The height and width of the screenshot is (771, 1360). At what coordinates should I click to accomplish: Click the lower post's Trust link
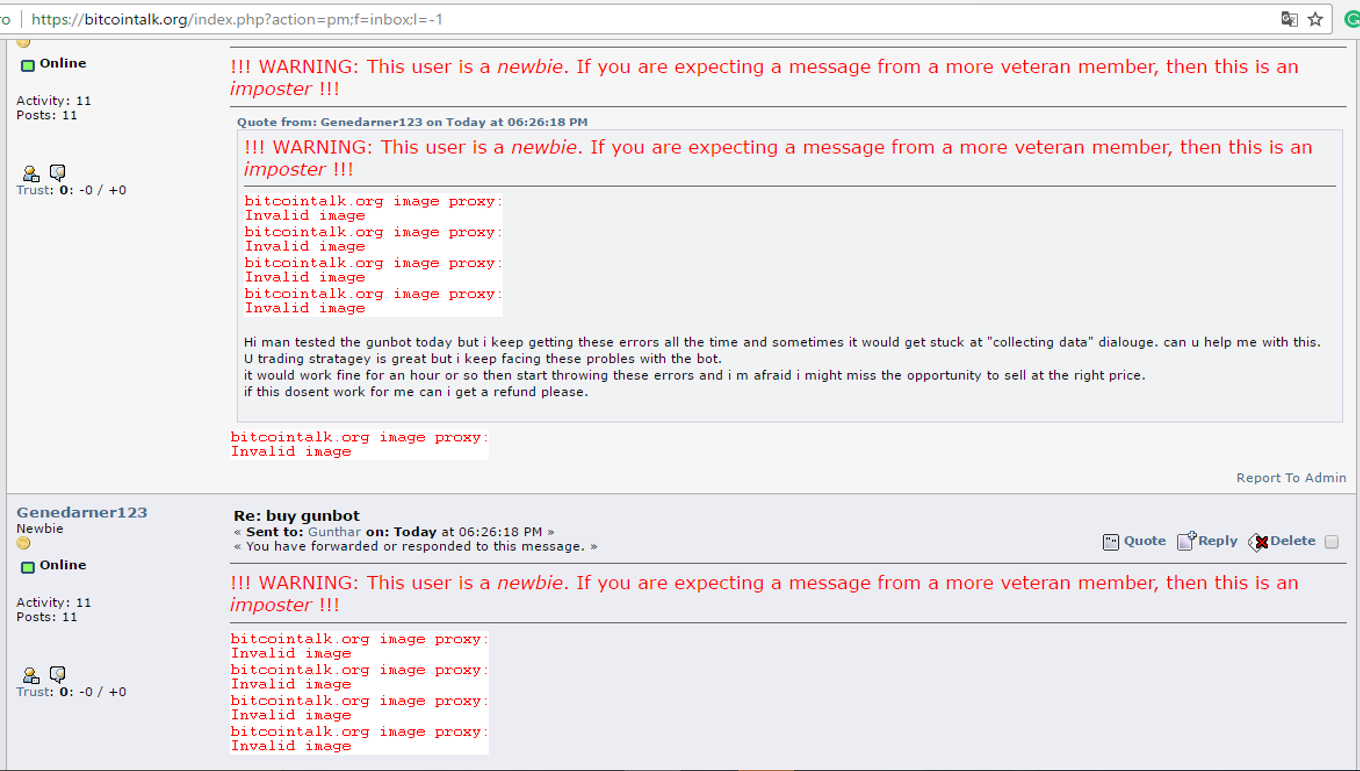[x=34, y=692]
